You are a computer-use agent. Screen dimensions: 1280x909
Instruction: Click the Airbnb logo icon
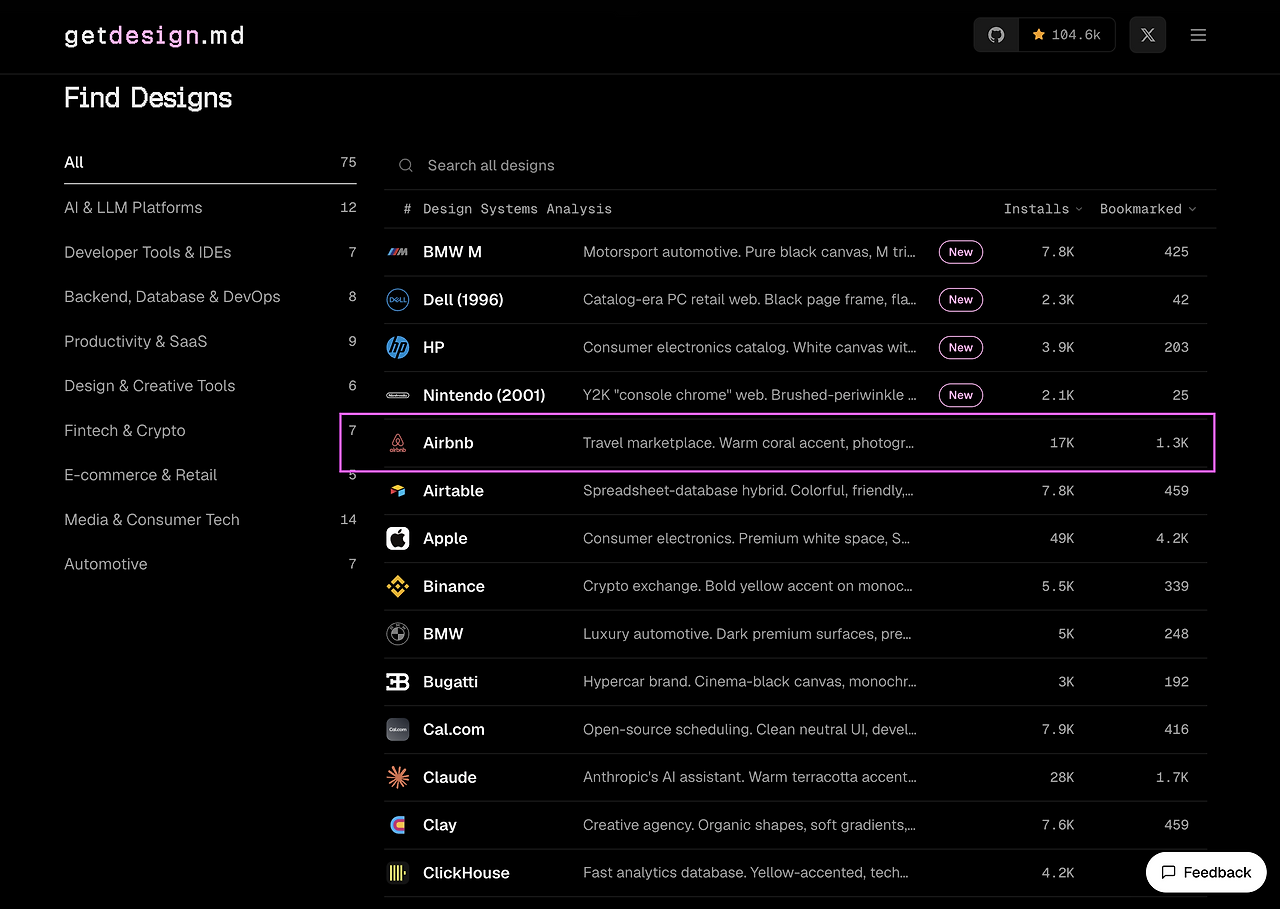[398, 443]
